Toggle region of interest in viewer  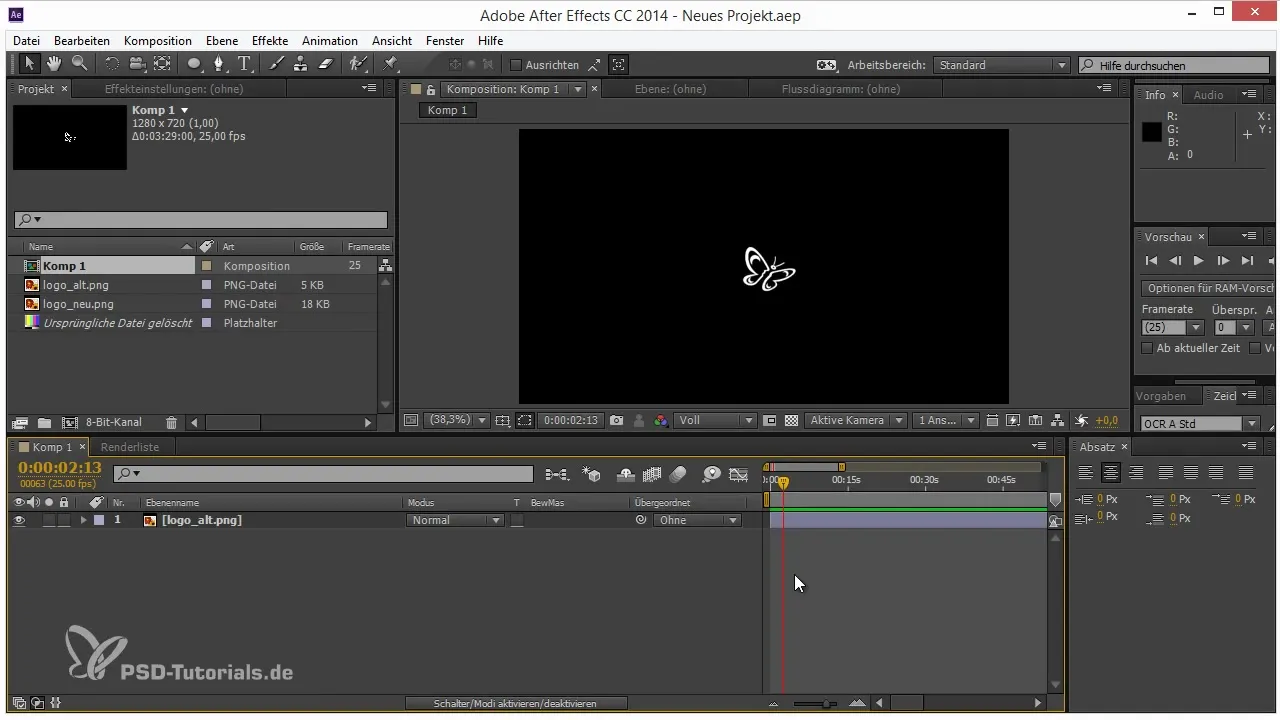(x=525, y=421)
